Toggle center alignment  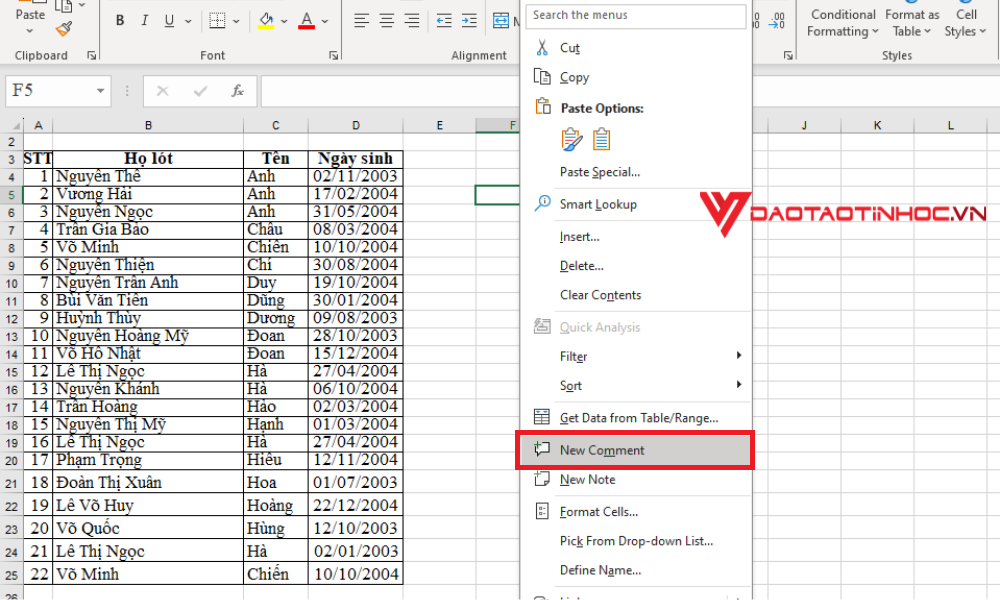(386, 20)
